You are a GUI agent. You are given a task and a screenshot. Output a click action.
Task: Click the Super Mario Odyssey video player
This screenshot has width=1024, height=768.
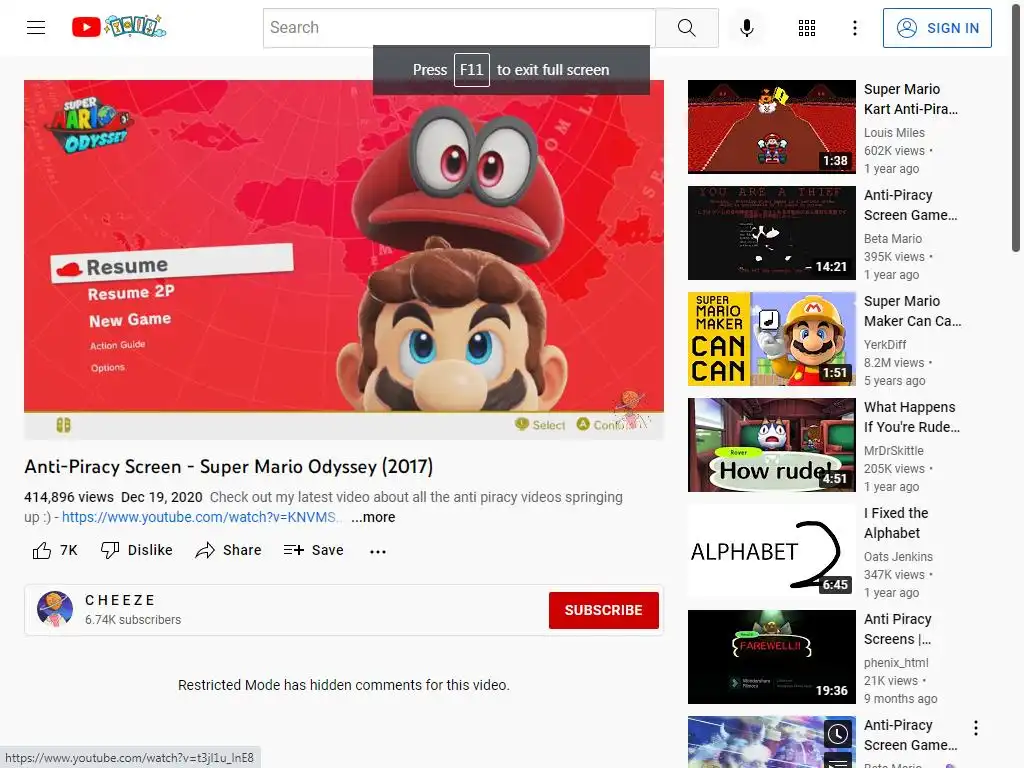[344, 259]
